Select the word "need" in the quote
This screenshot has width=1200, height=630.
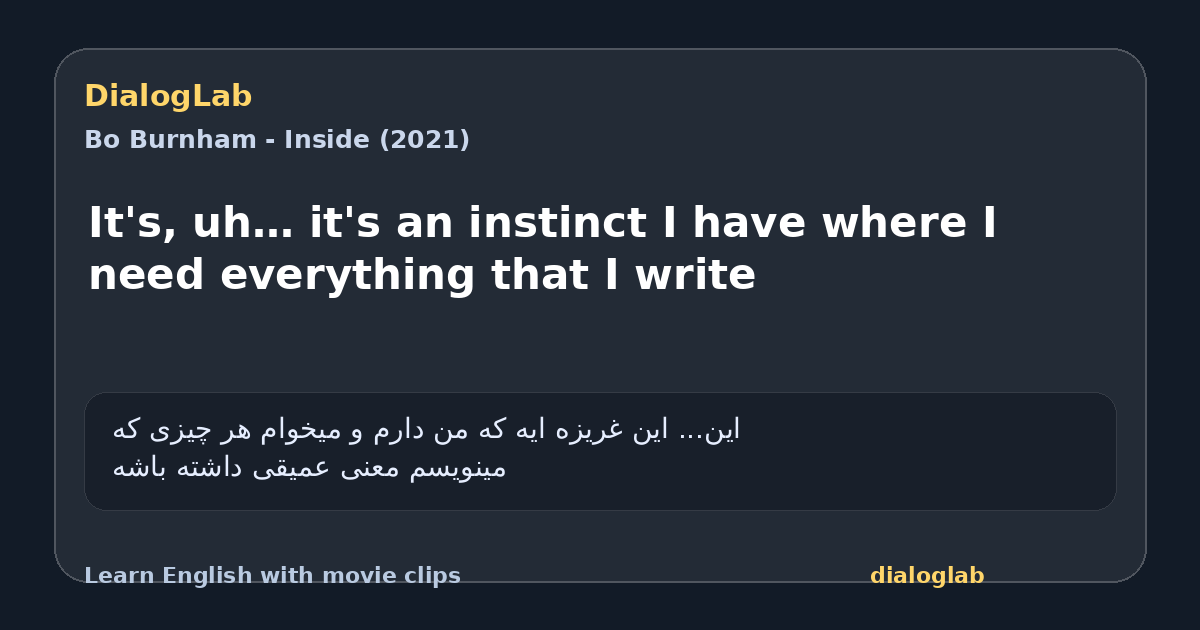click(147, 275)
